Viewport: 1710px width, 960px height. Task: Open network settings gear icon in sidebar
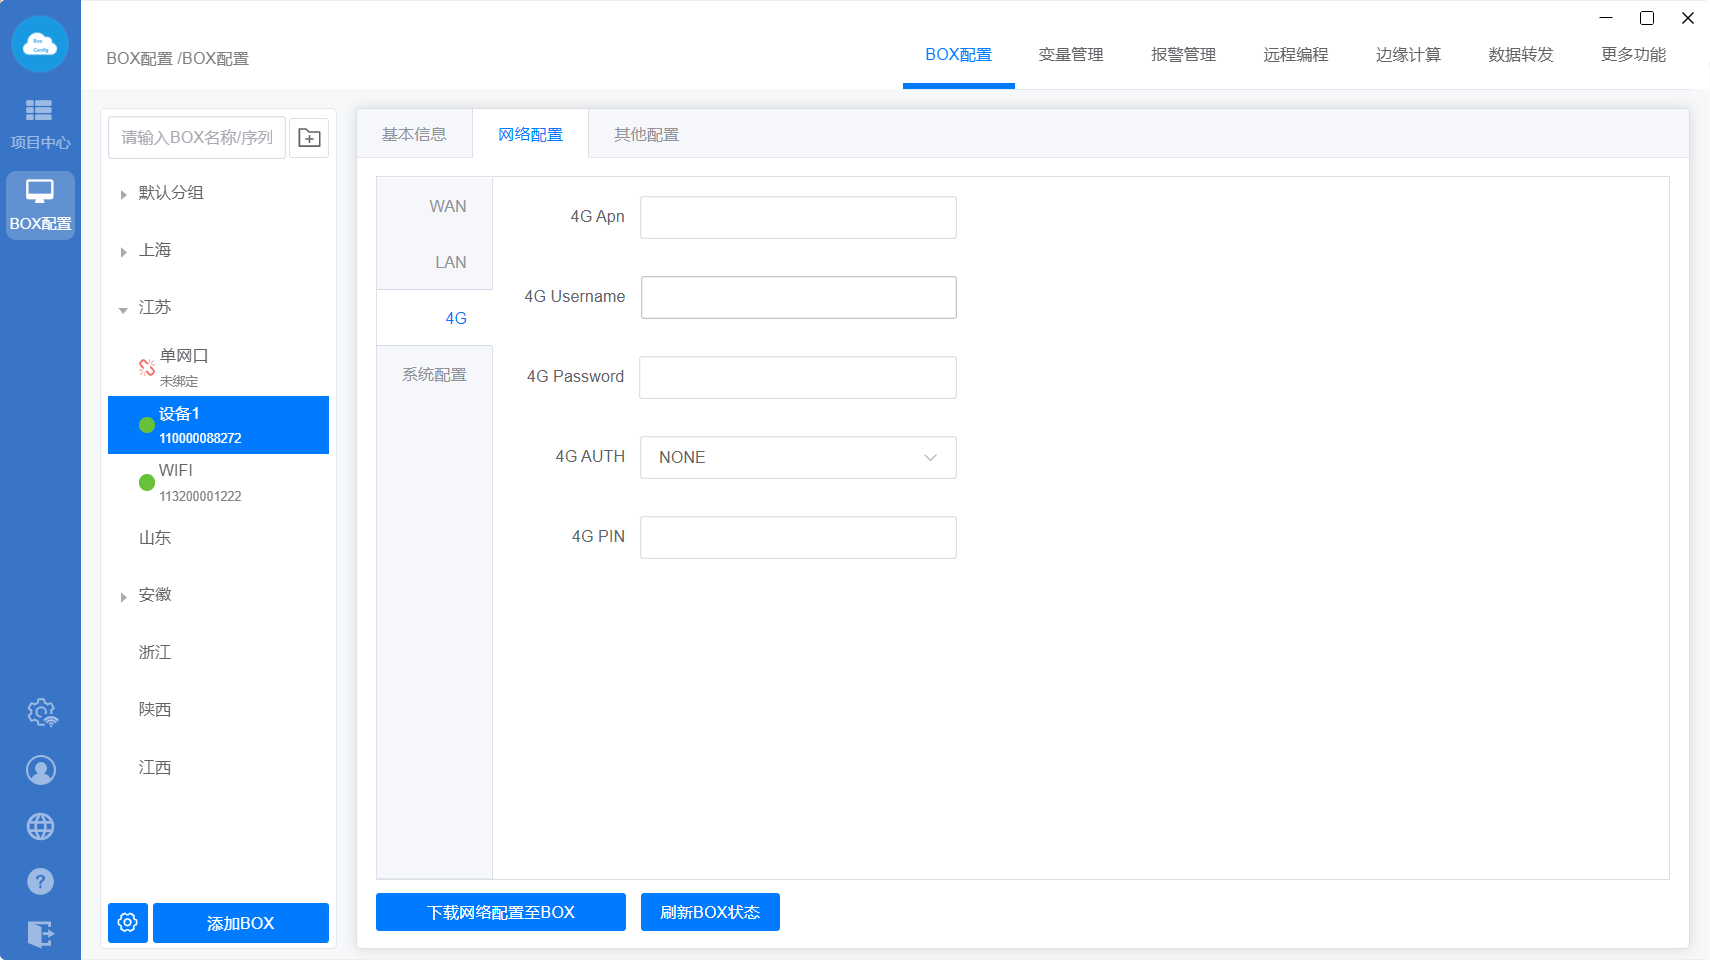(x=41, y=713)
